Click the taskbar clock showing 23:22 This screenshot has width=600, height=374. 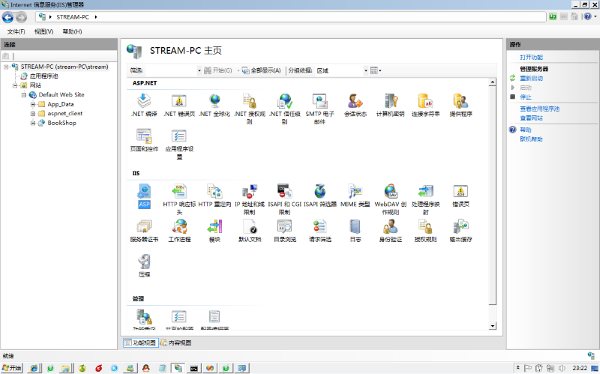pyautogui.click(x=580, y=368)
